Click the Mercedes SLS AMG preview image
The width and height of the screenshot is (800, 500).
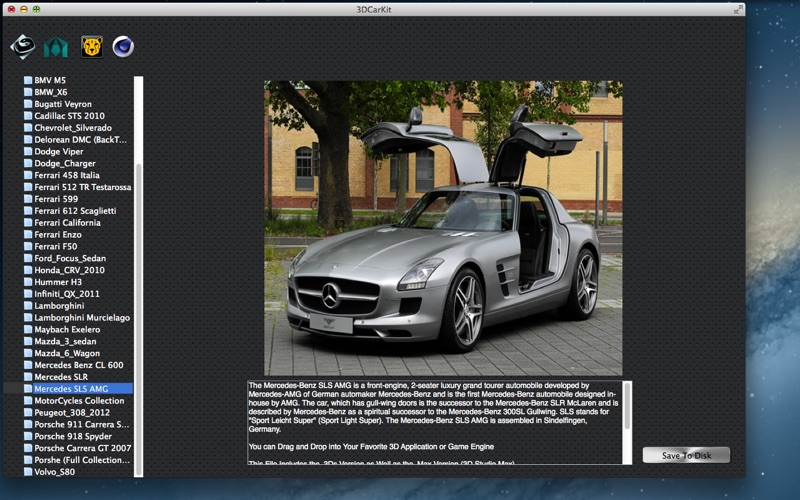tap(443, 228)
